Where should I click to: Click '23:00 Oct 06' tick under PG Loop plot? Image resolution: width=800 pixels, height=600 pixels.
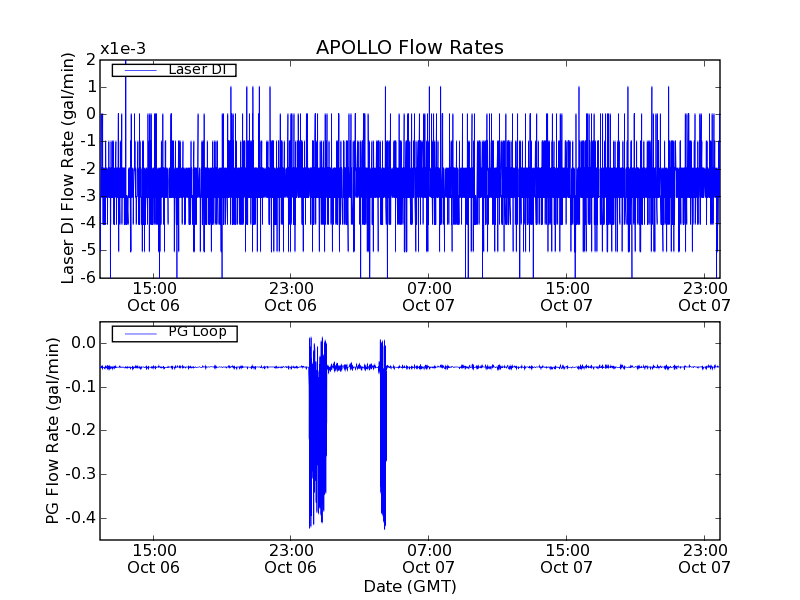pyautogui.click(x=291, y=559)
